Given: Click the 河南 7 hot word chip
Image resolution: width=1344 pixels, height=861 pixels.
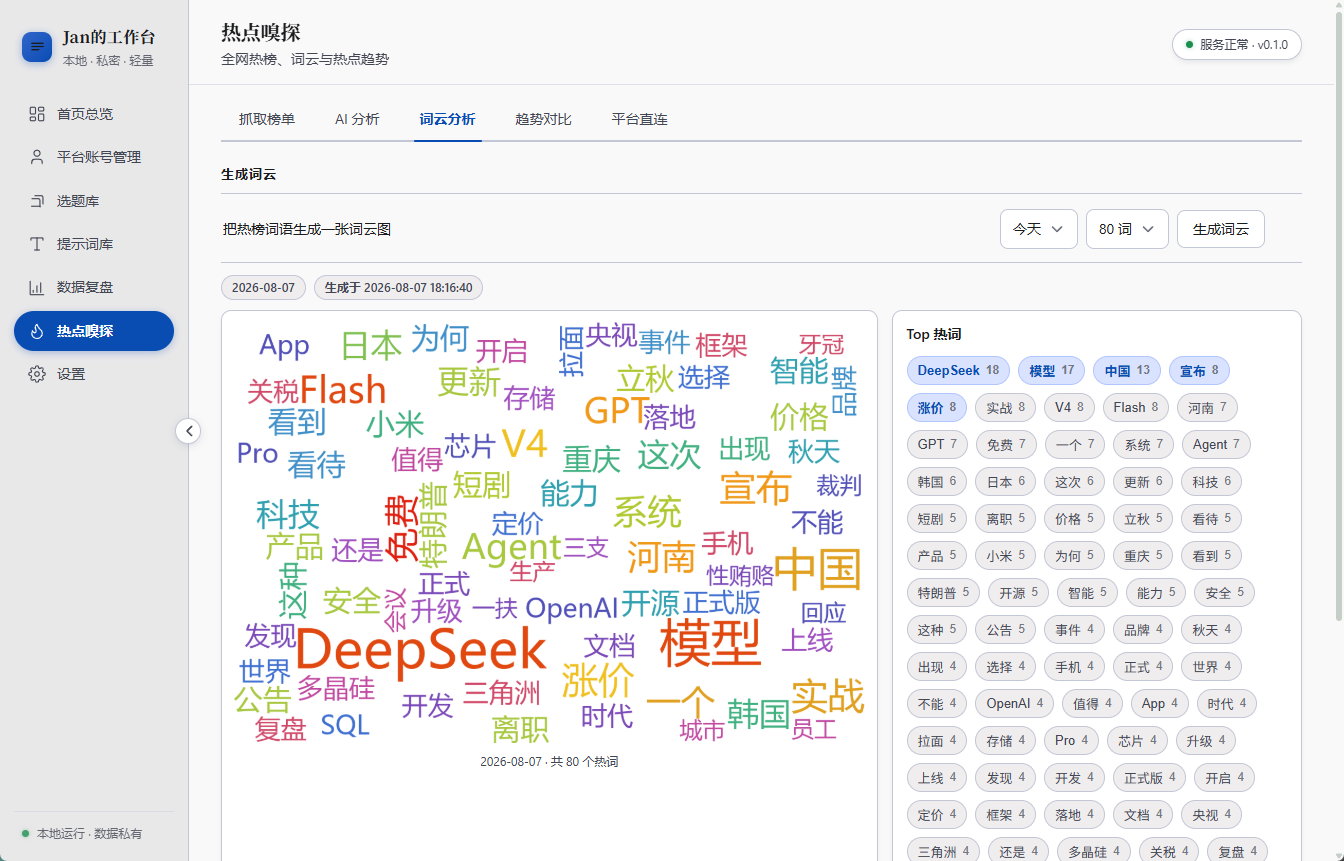Looking at the screenshot, I should pyautogui.click(x=1207, y=408).
